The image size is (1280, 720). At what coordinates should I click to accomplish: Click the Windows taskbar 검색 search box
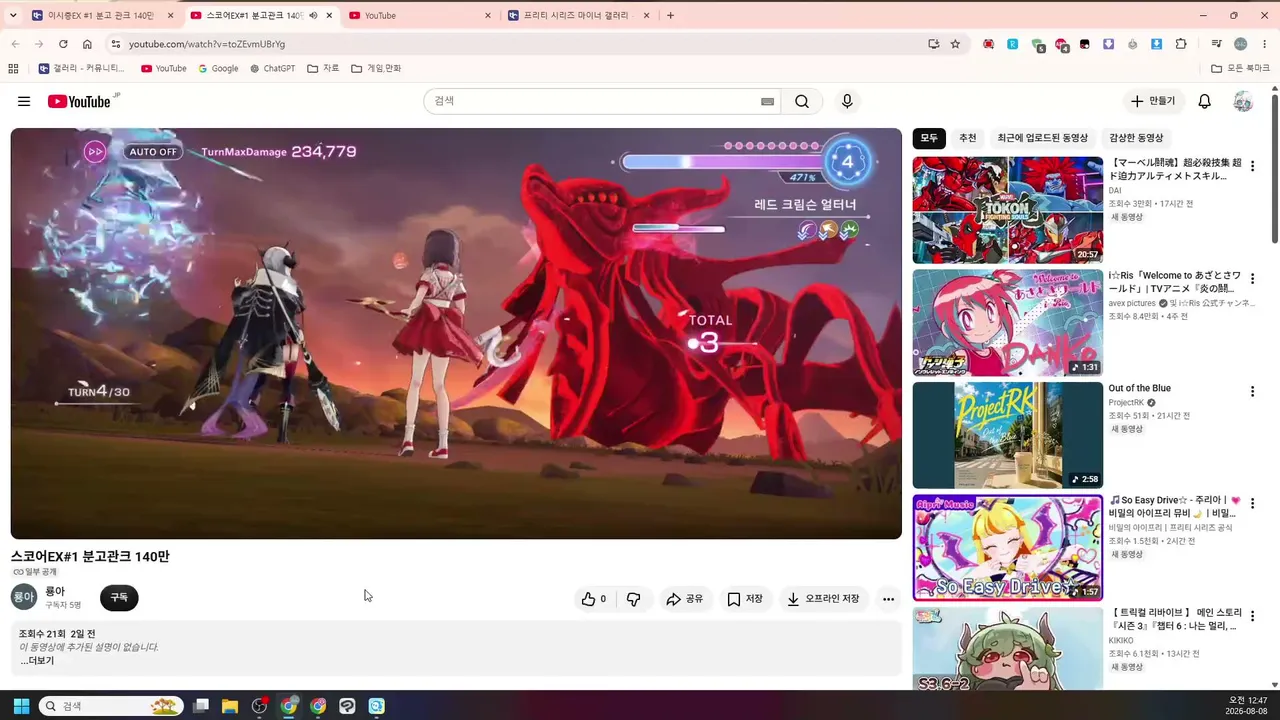click(x=111, y=706)
